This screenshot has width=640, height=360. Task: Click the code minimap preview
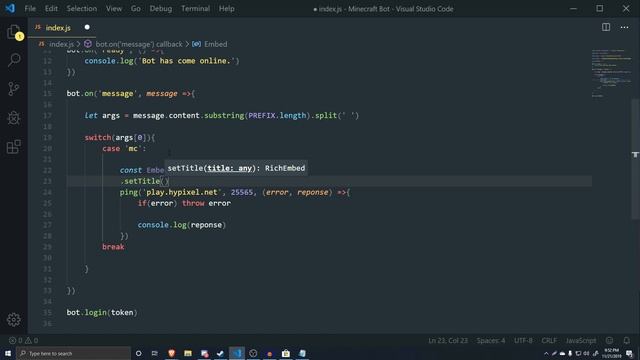[611, 73]
